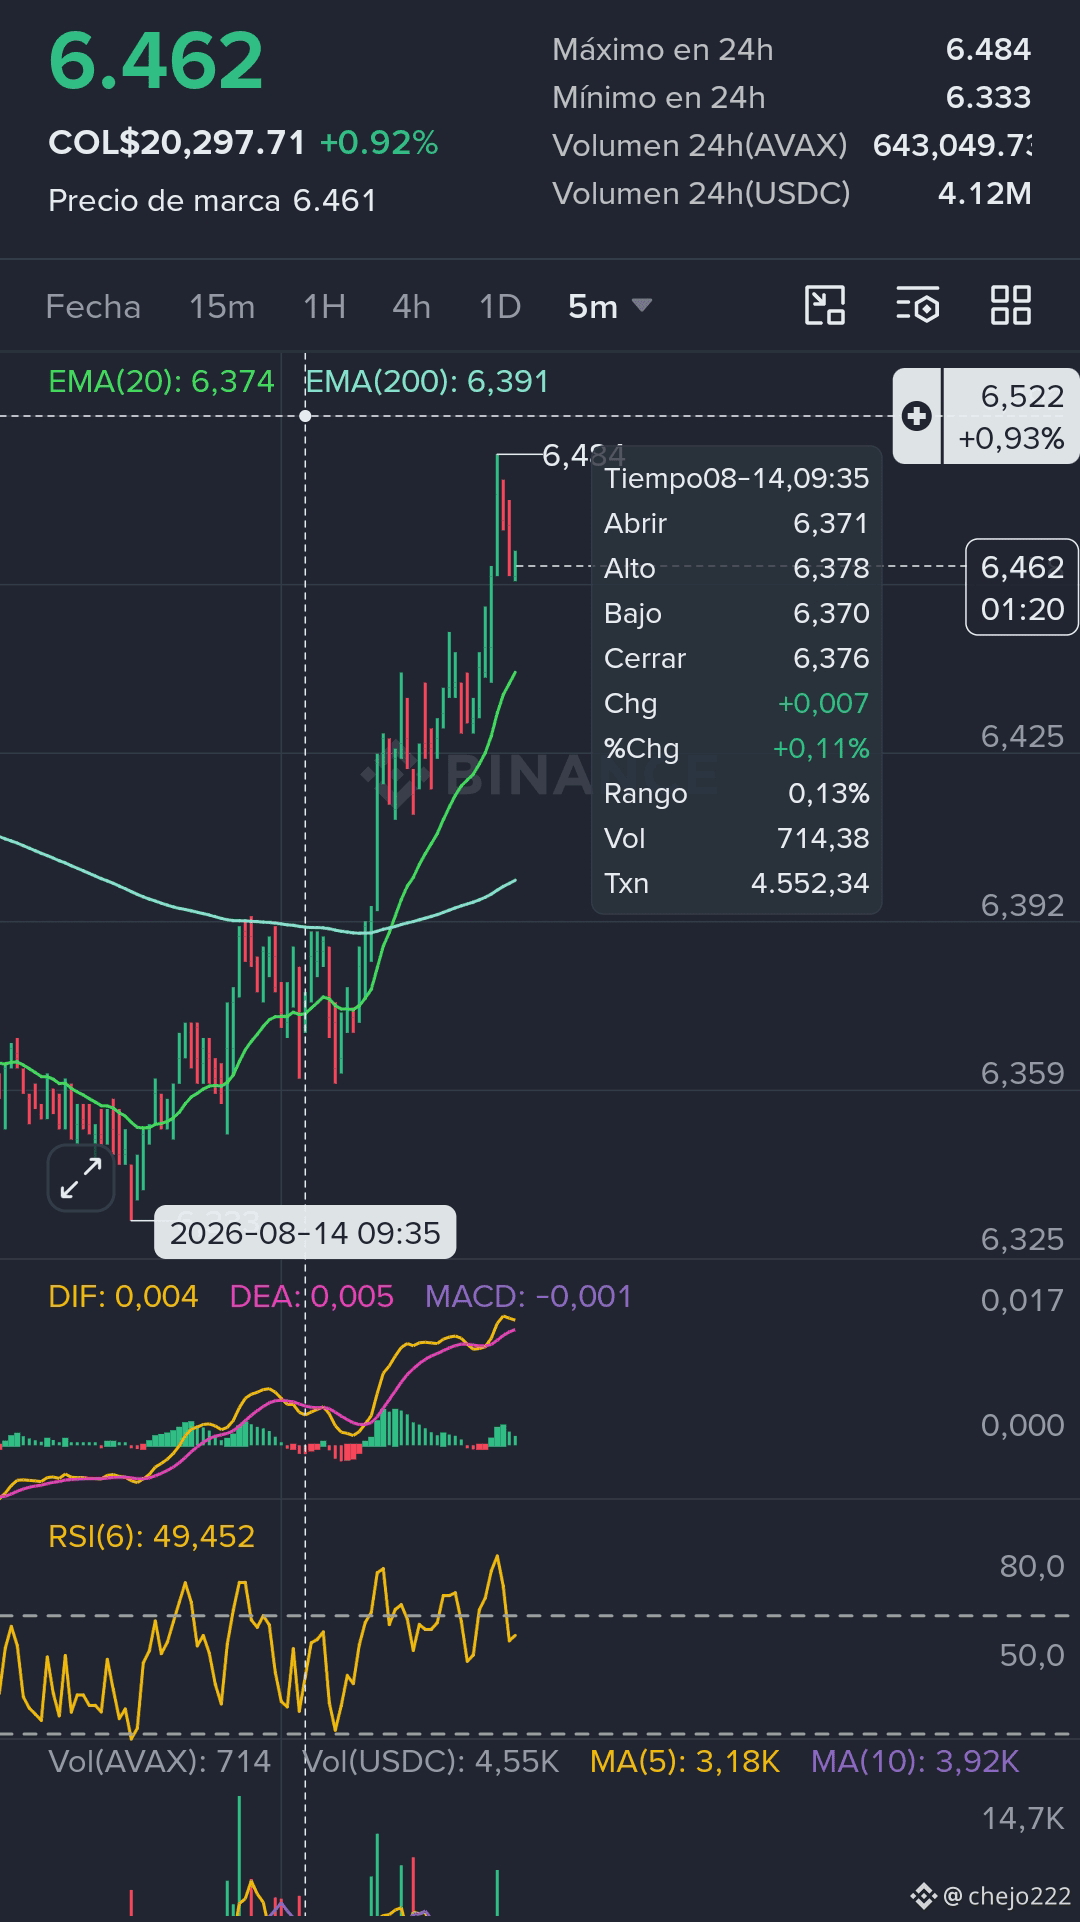Screen dimensions: 1080x1922
Task: Tap the 6,359 price axis label
Action: (x=1022, y=1073)
